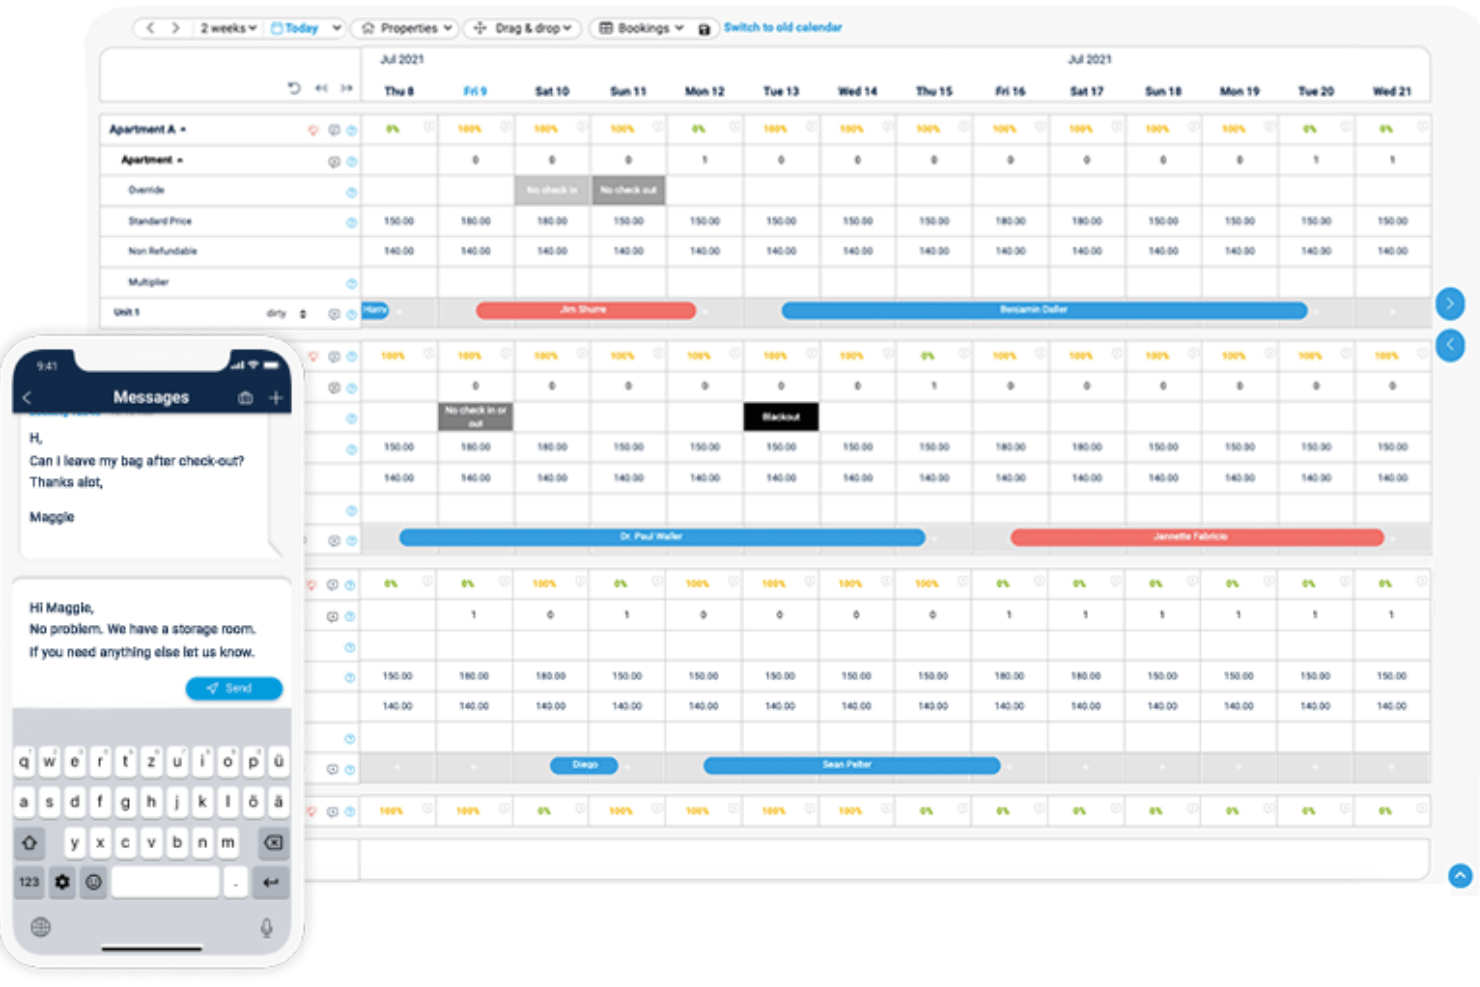Click the Today button
The height and width of the screenshot is (987, 1480).
295,28
